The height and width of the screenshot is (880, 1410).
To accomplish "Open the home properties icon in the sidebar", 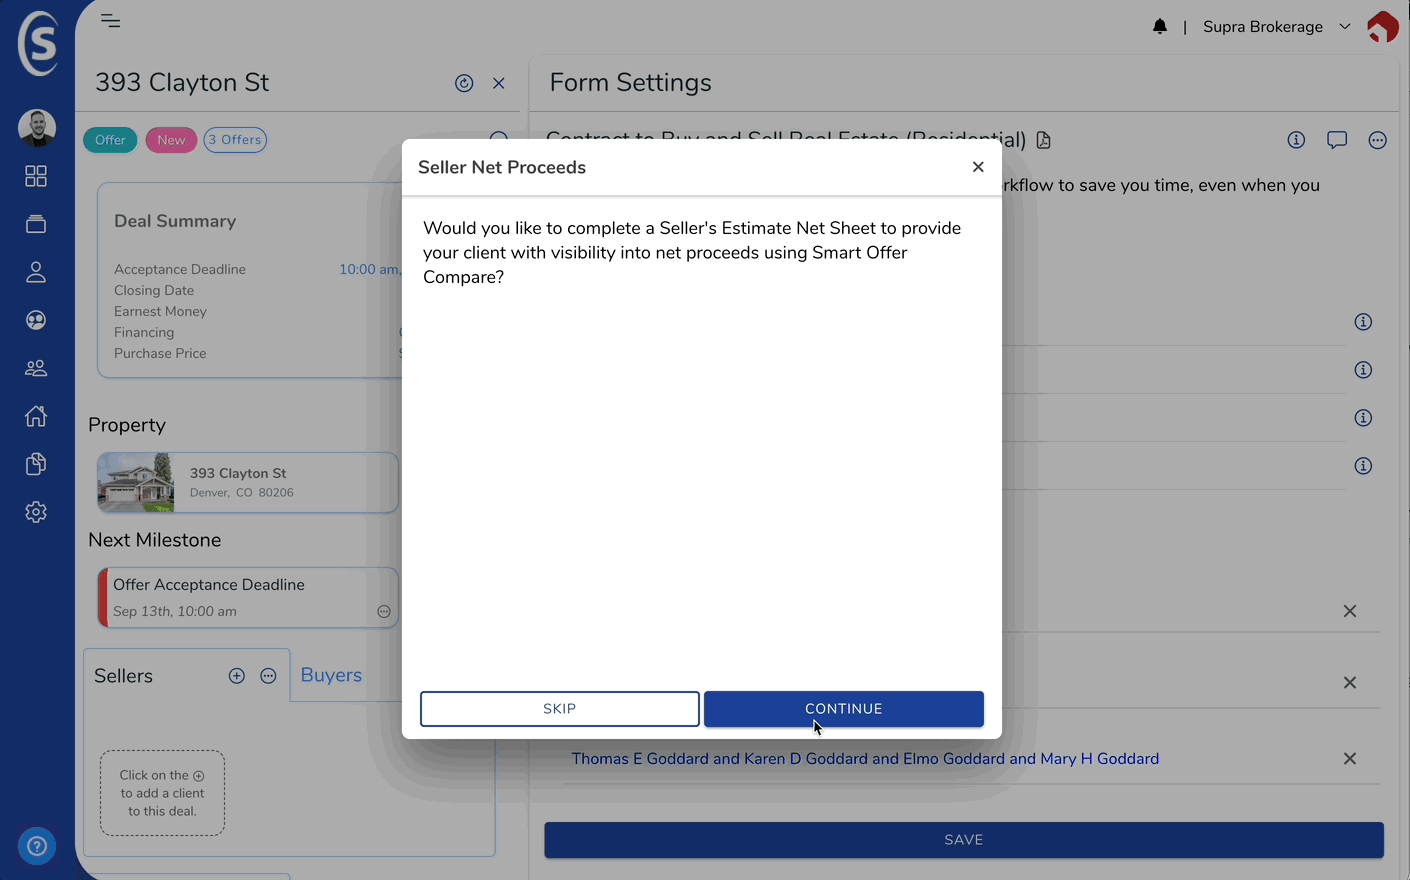I will click(x=36, y=416).
